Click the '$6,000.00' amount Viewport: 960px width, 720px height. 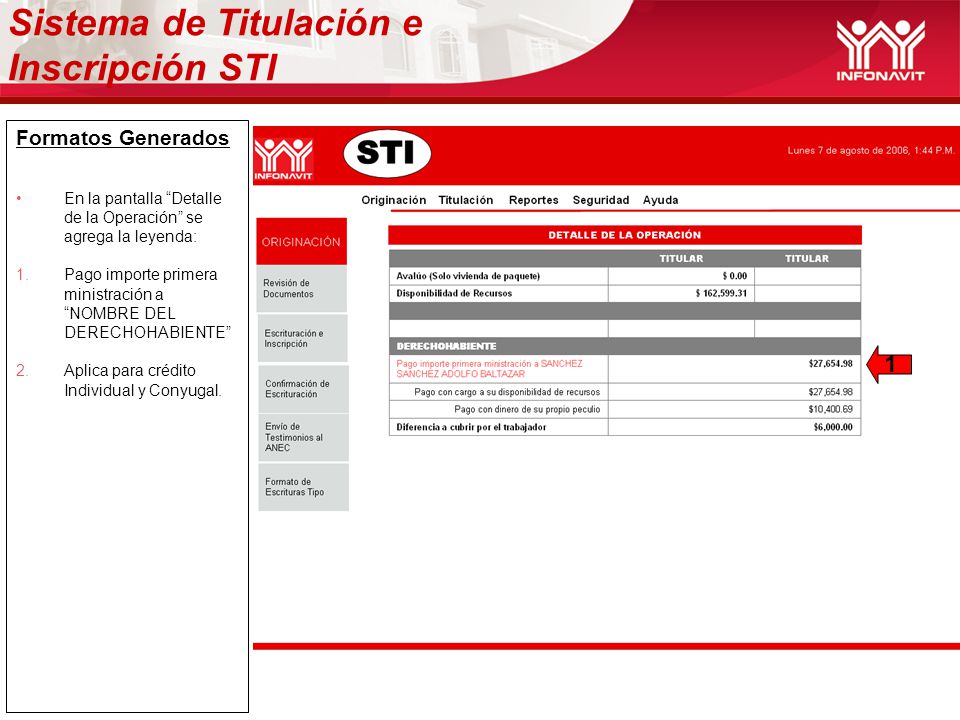click(833, 427)
